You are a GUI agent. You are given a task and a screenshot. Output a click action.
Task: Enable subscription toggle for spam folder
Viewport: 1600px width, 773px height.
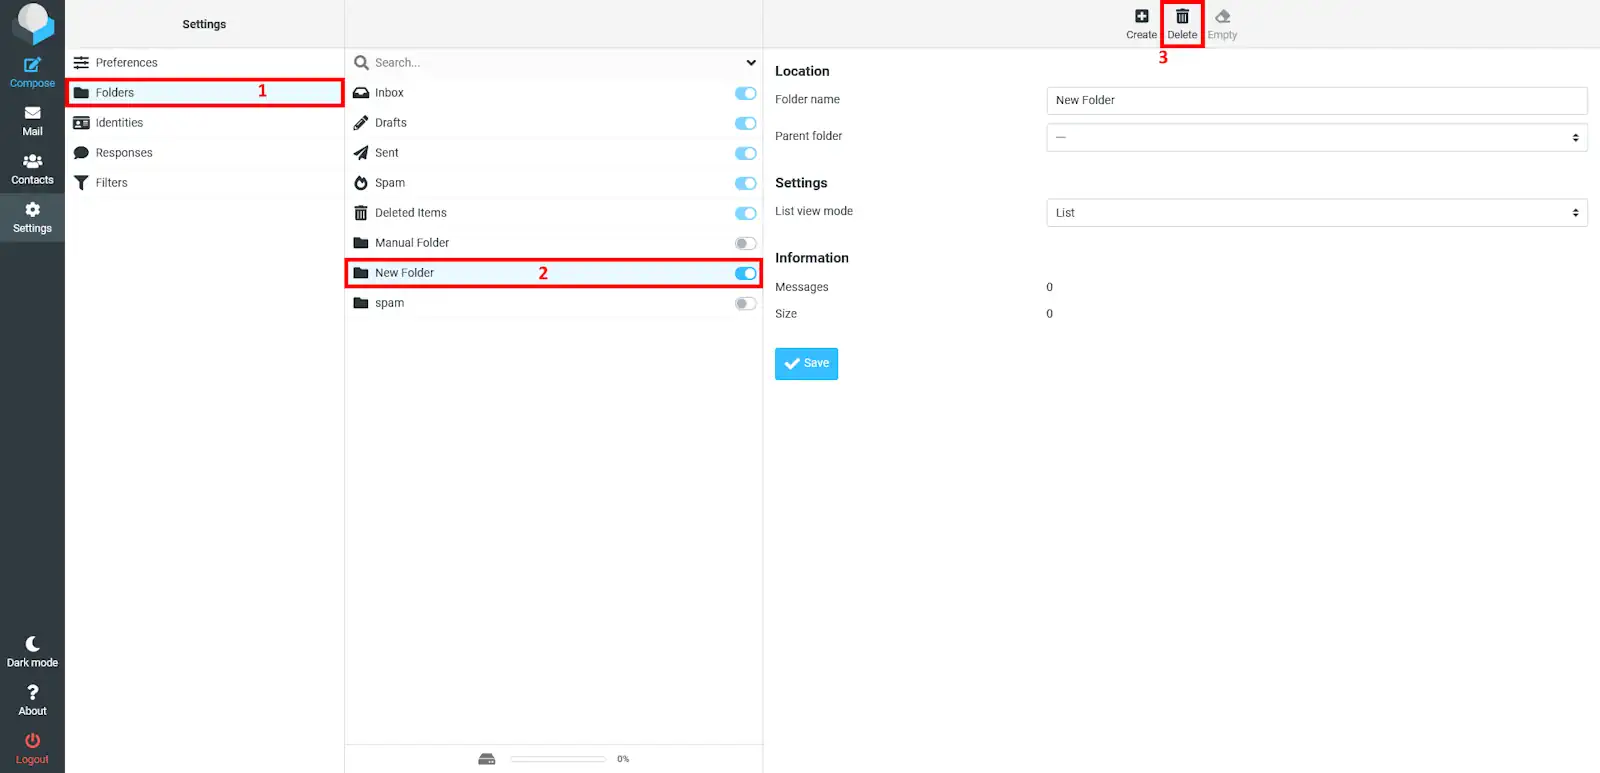coord(745,303)
